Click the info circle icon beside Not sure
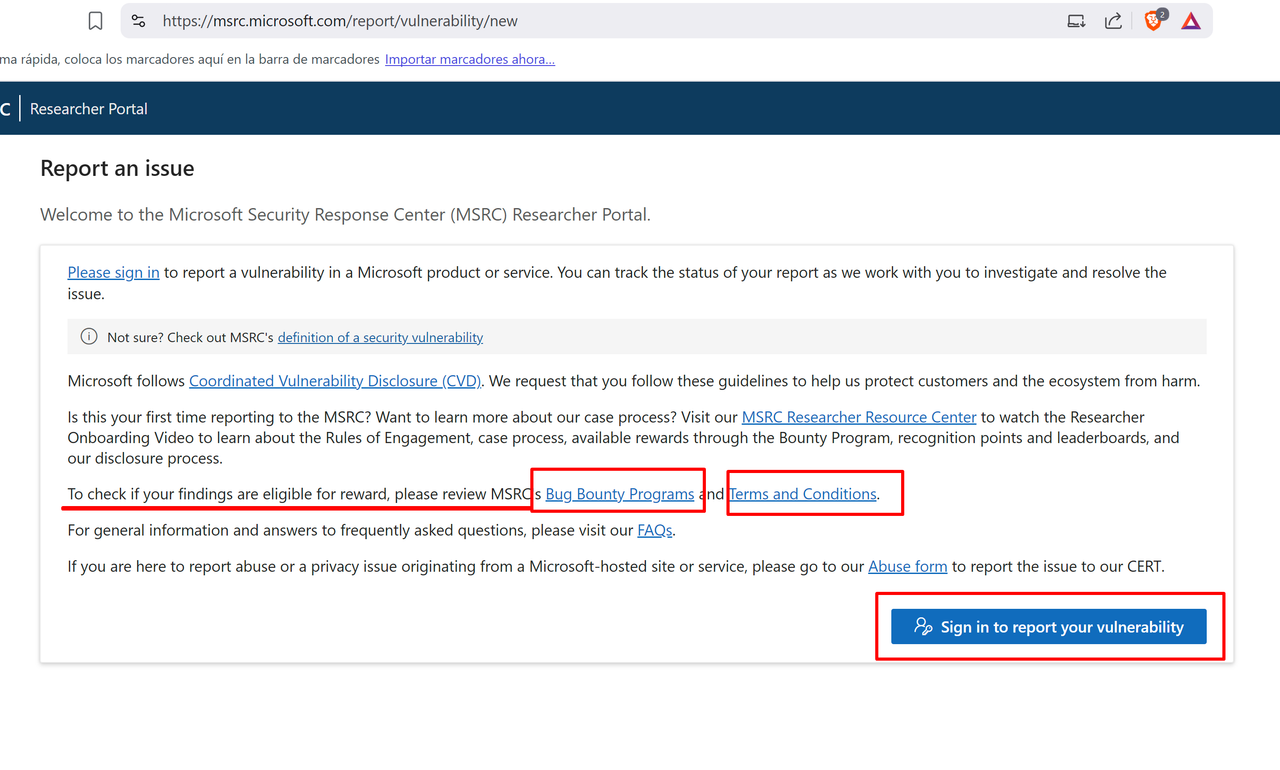The image size is (1280, 770). [89, 337]
